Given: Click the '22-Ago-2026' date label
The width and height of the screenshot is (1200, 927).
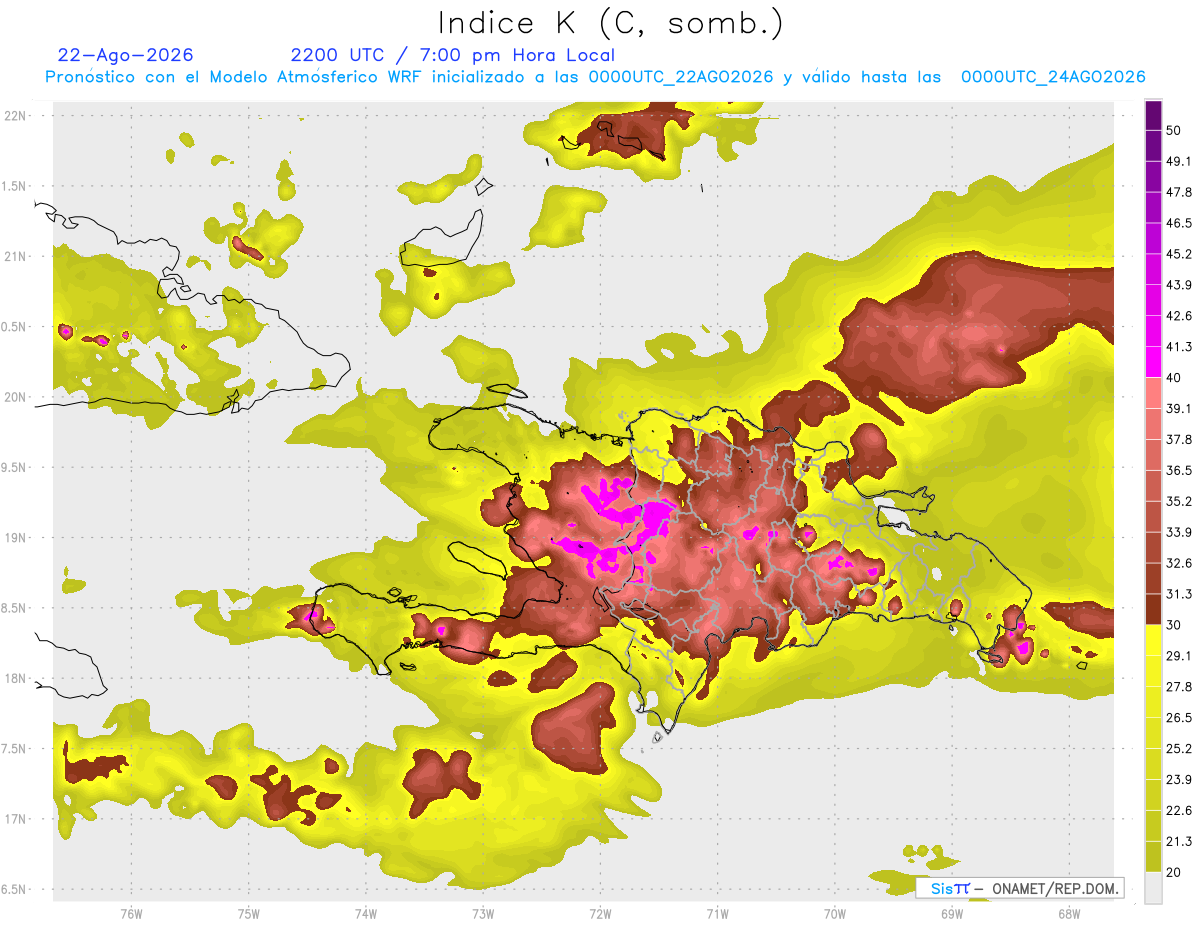Looking at the screenshot, I should [x=126, y=55].
